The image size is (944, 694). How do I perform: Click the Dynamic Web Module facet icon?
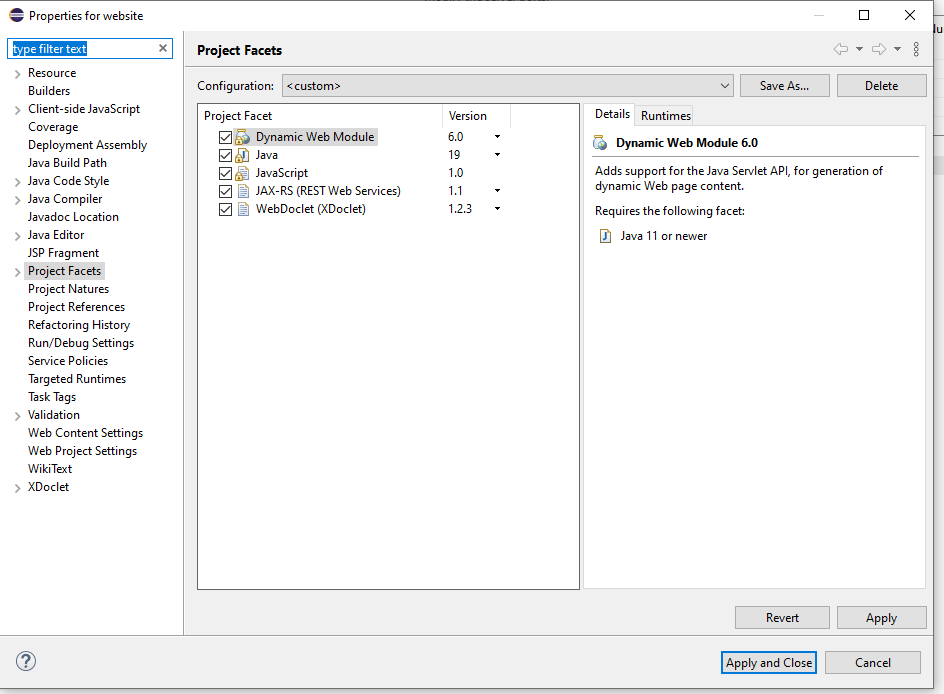coord(243,137)
